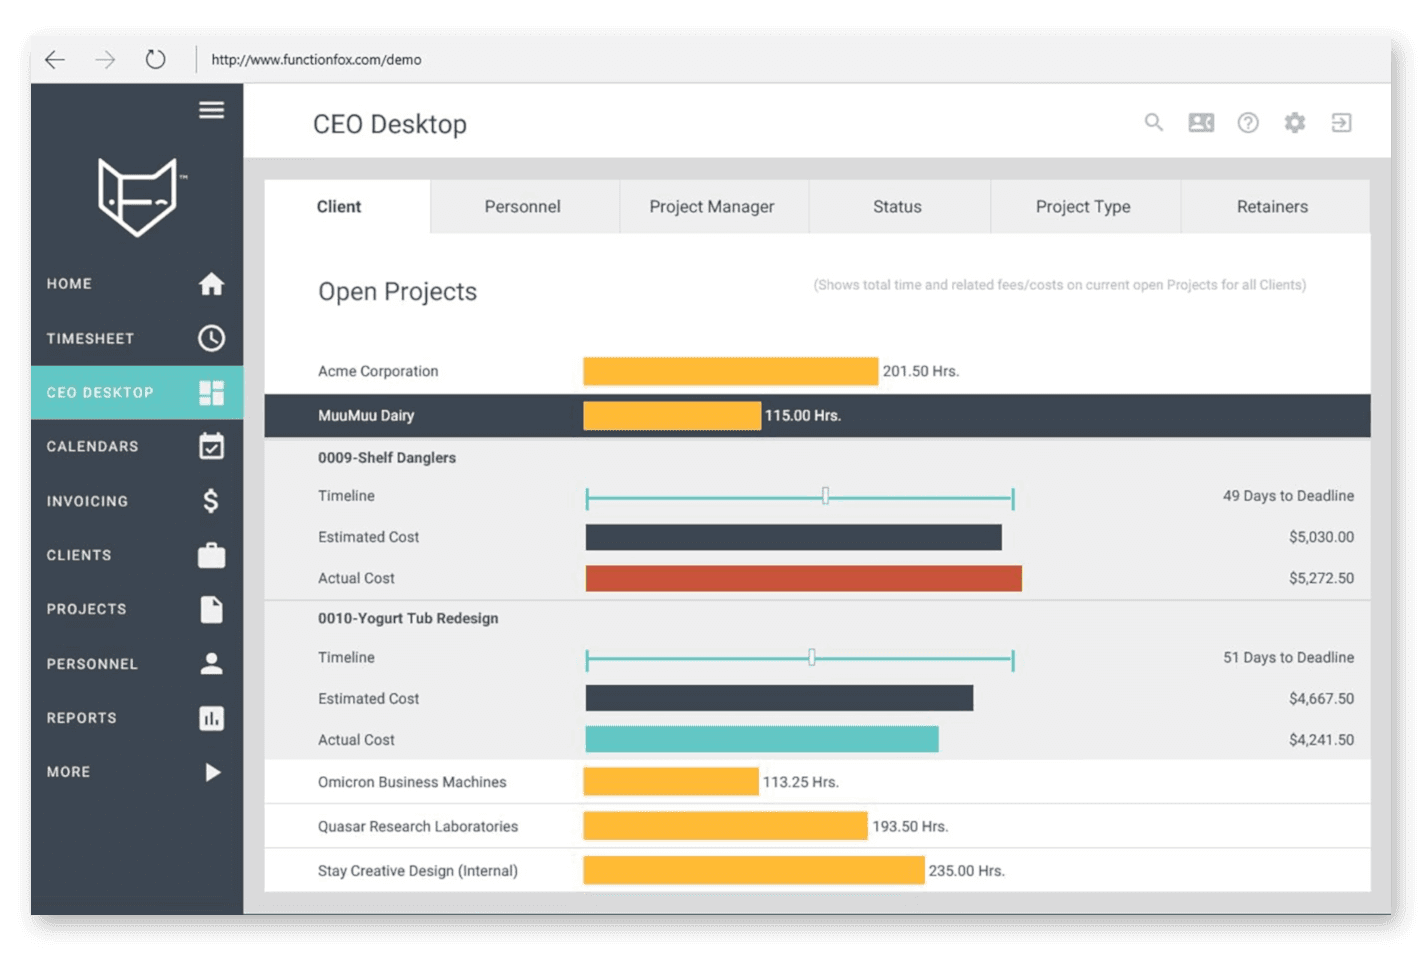This screenshot has width=1428, height=960.
Task: Open the Clients briefcase icon
Action: pyautogui.click(x=211, y=555)
